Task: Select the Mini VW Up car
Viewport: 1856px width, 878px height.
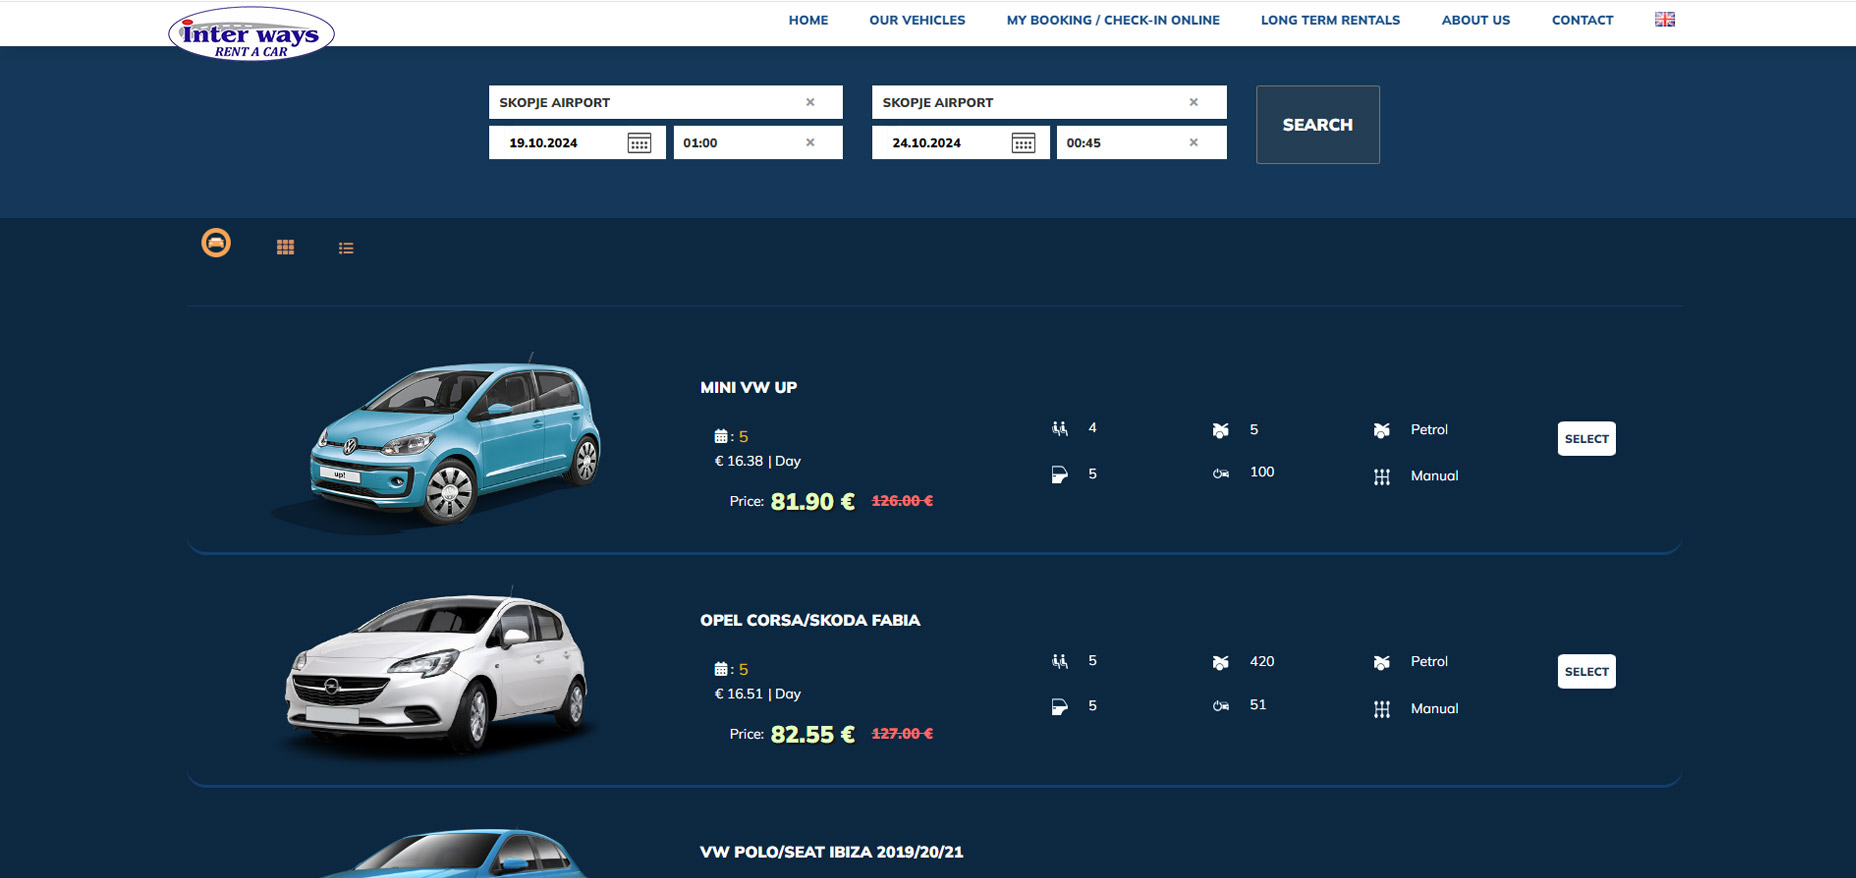Action: [x=1587, y=439]
